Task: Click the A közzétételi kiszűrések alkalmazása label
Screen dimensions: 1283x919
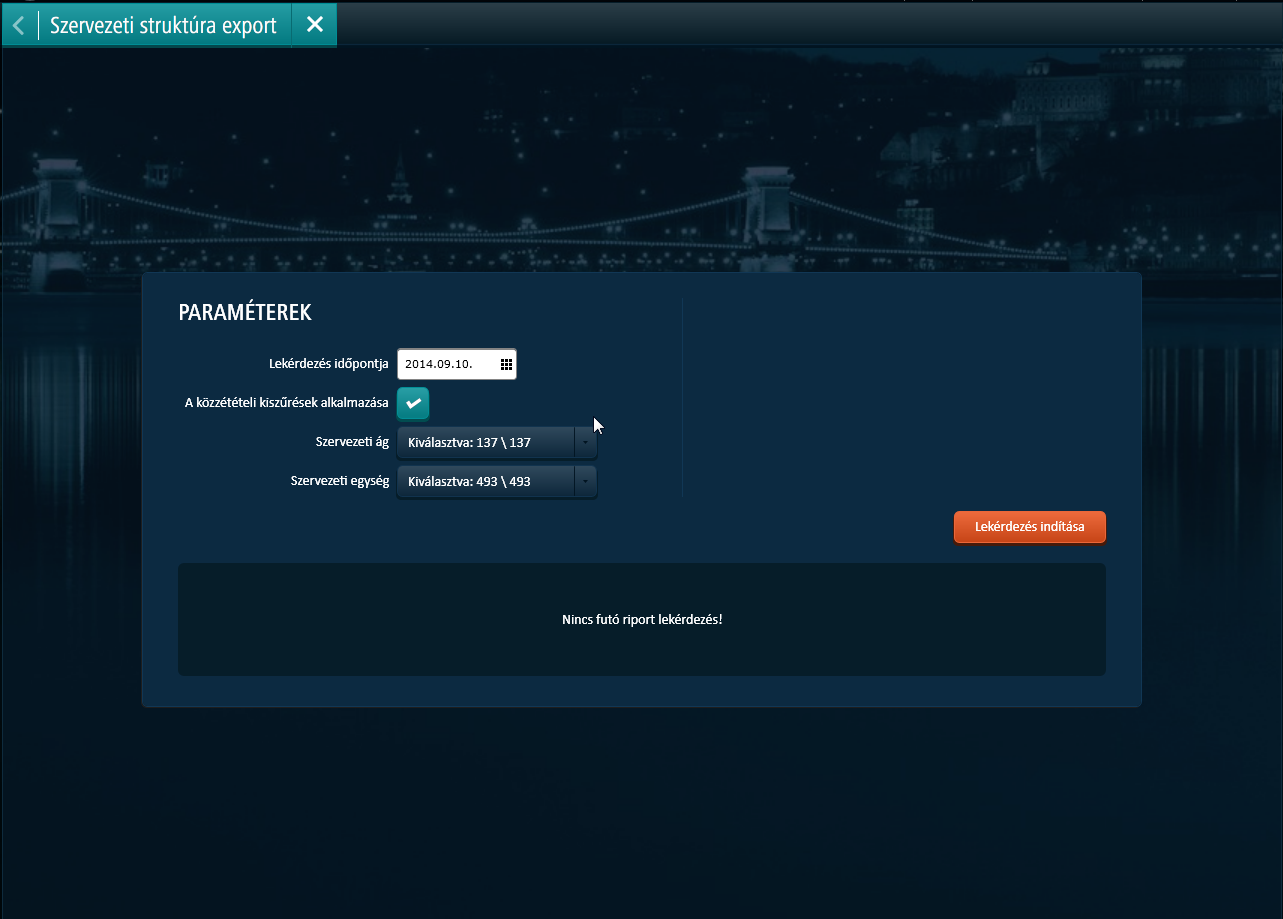Action: tap(287, 403)
